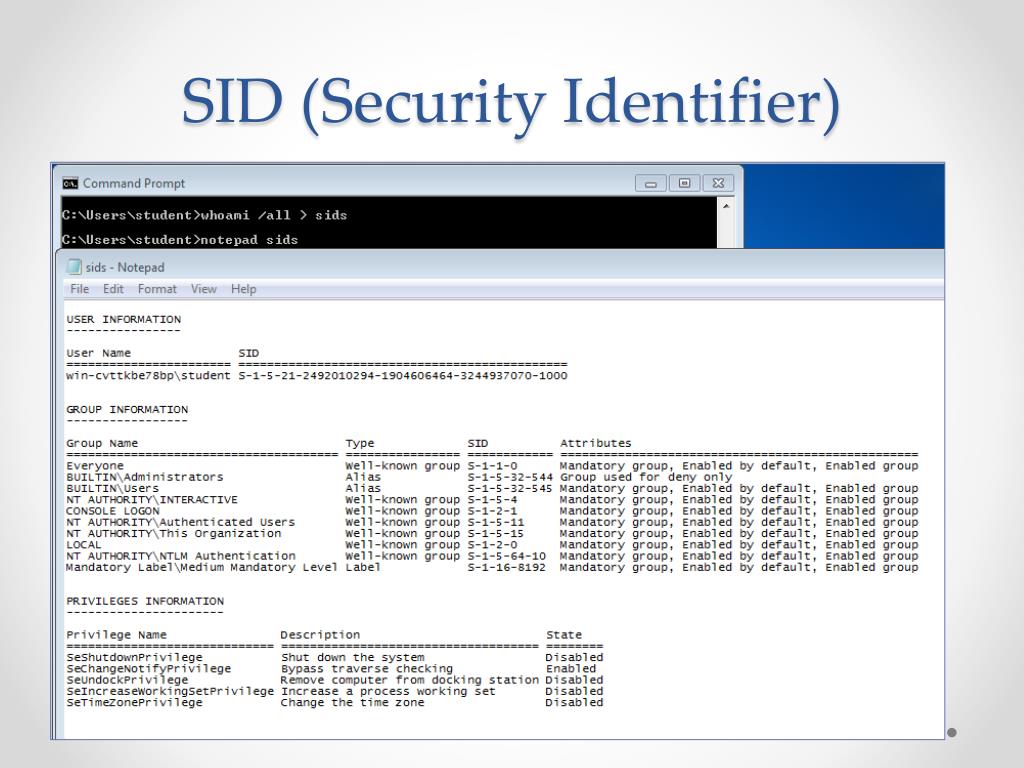Click the USER INFORMATION heading
The width and height of the screenshot is (1024, 768).
123,319
